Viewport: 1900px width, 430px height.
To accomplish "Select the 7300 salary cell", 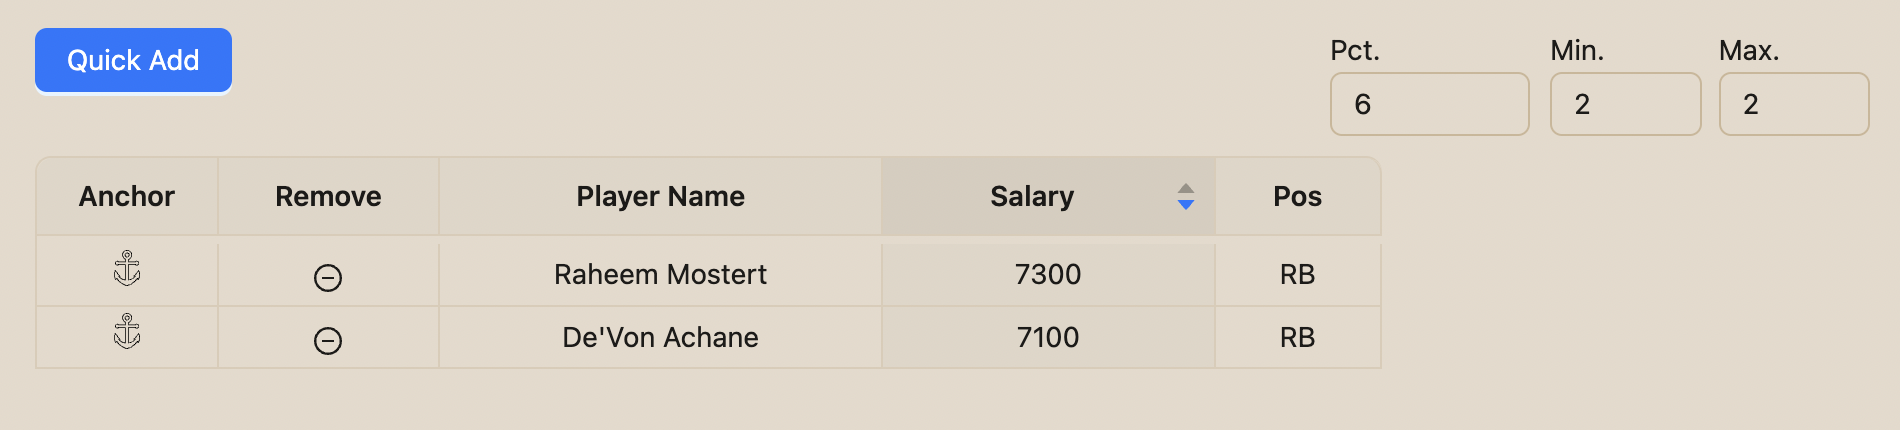I will [1048, 274].
